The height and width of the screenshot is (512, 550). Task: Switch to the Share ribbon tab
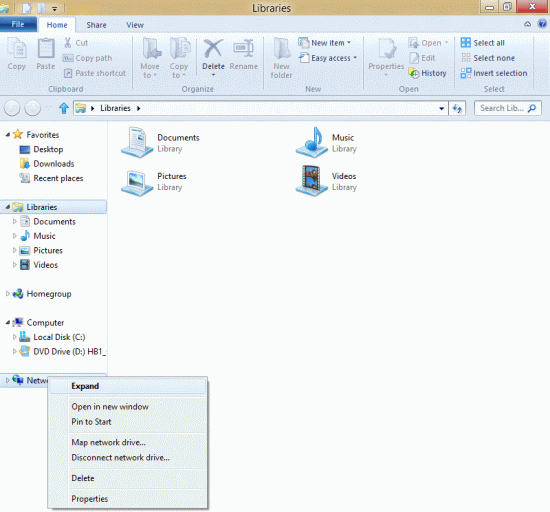[x=96, y=25]
